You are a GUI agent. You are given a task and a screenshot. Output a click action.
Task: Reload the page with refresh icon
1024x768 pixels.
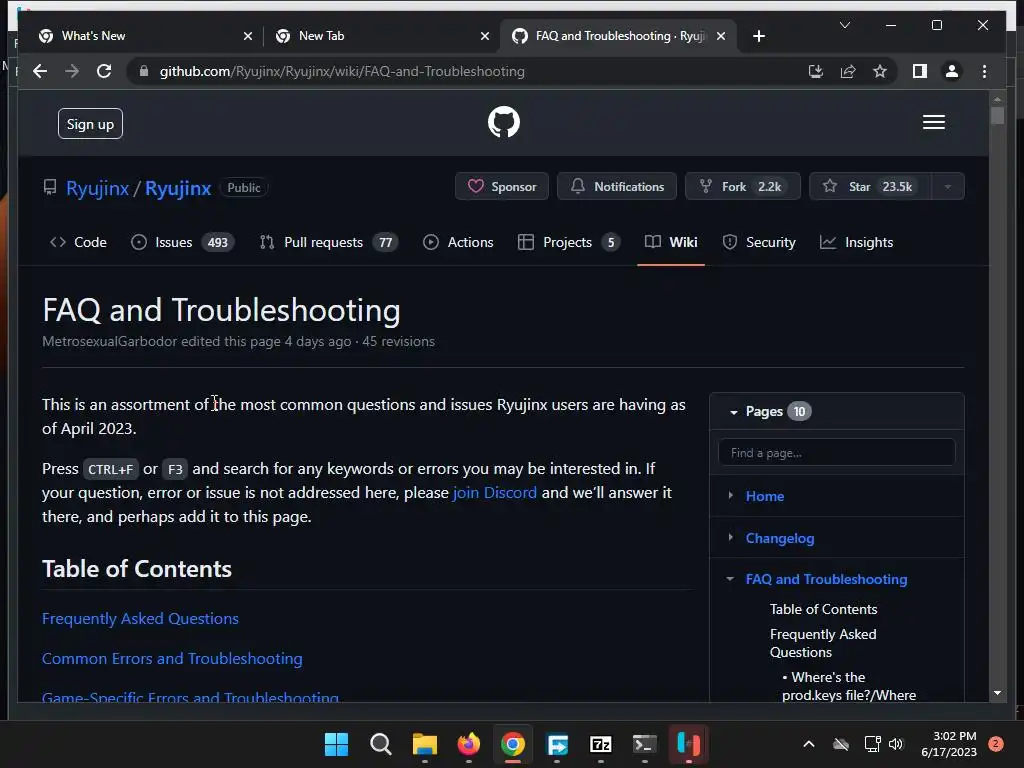point(104,71)
